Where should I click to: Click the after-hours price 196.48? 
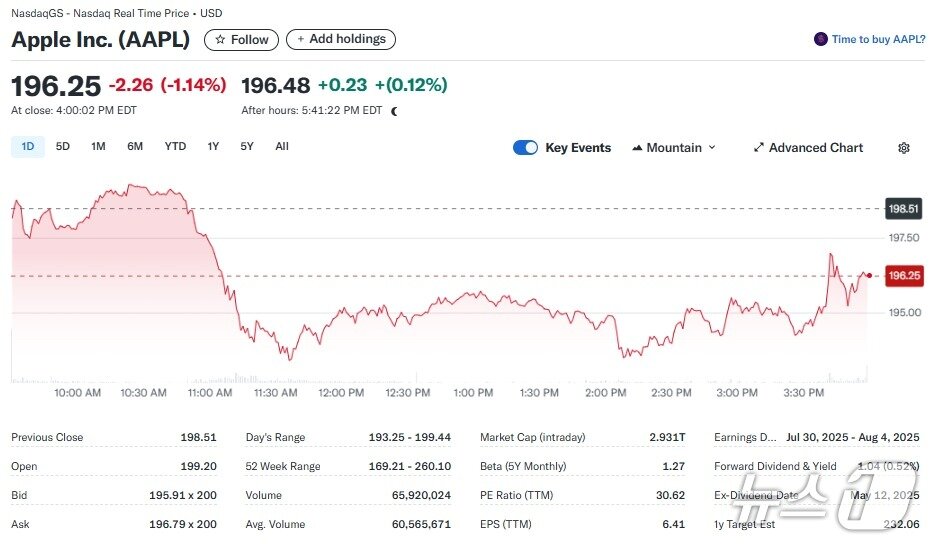pyautogui.click(x=276, y=86)
